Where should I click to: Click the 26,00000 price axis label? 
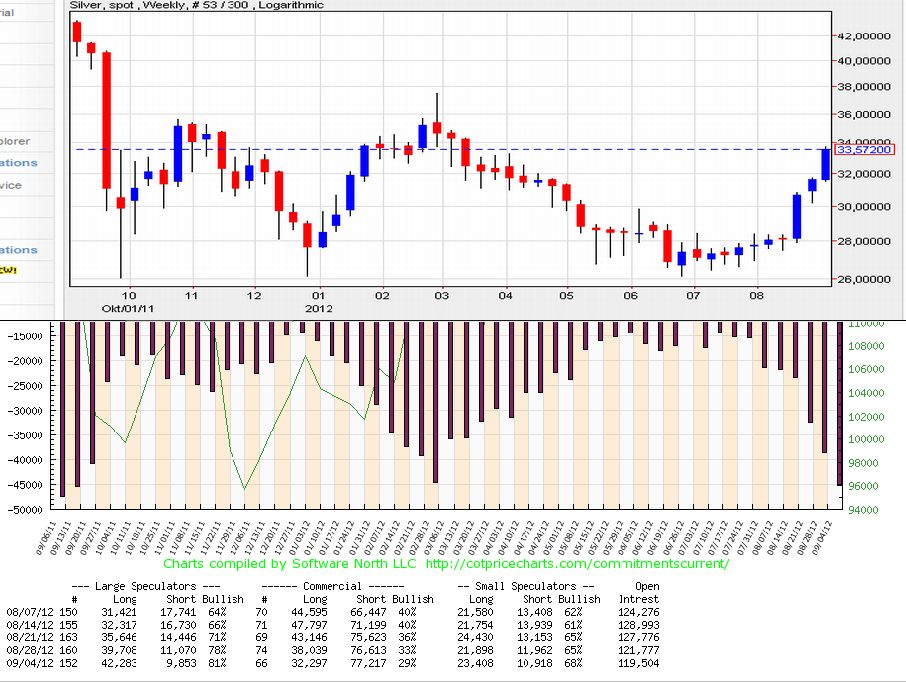[864, 279]
